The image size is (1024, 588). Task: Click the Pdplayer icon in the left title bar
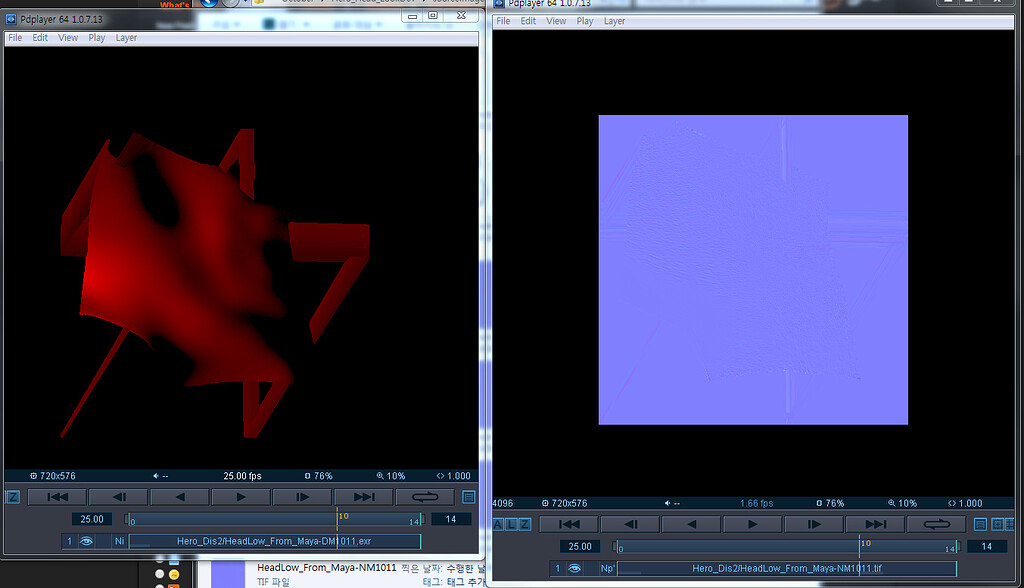pyautogui.click(x=10, y=18)
